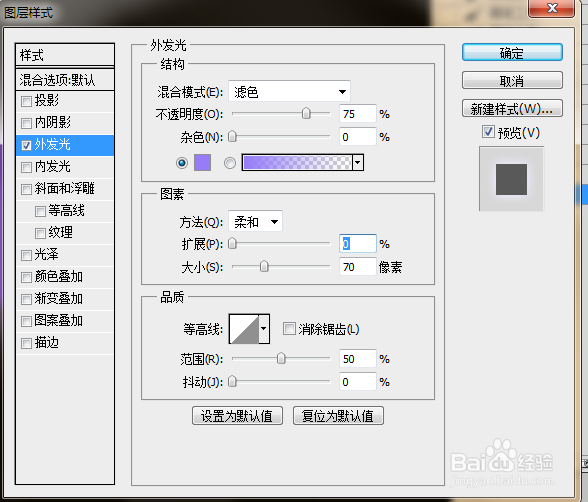This screenshot has width=588, height=502.
Task: Click the opacity value field showing 75
Action: pyautogui.click(x=358, y=114)
